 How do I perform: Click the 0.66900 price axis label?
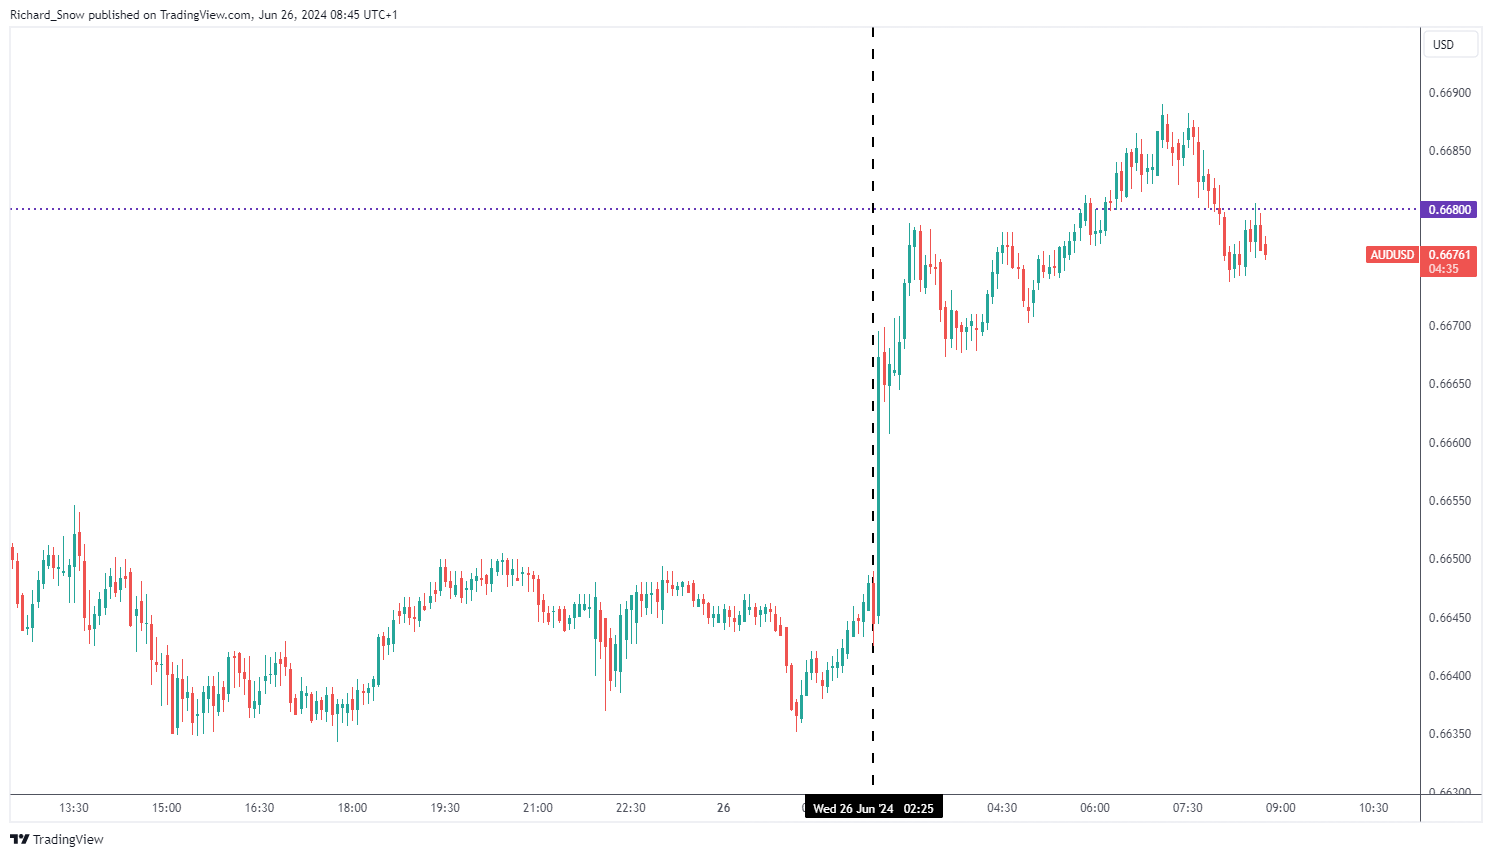tap(1449, 93)
